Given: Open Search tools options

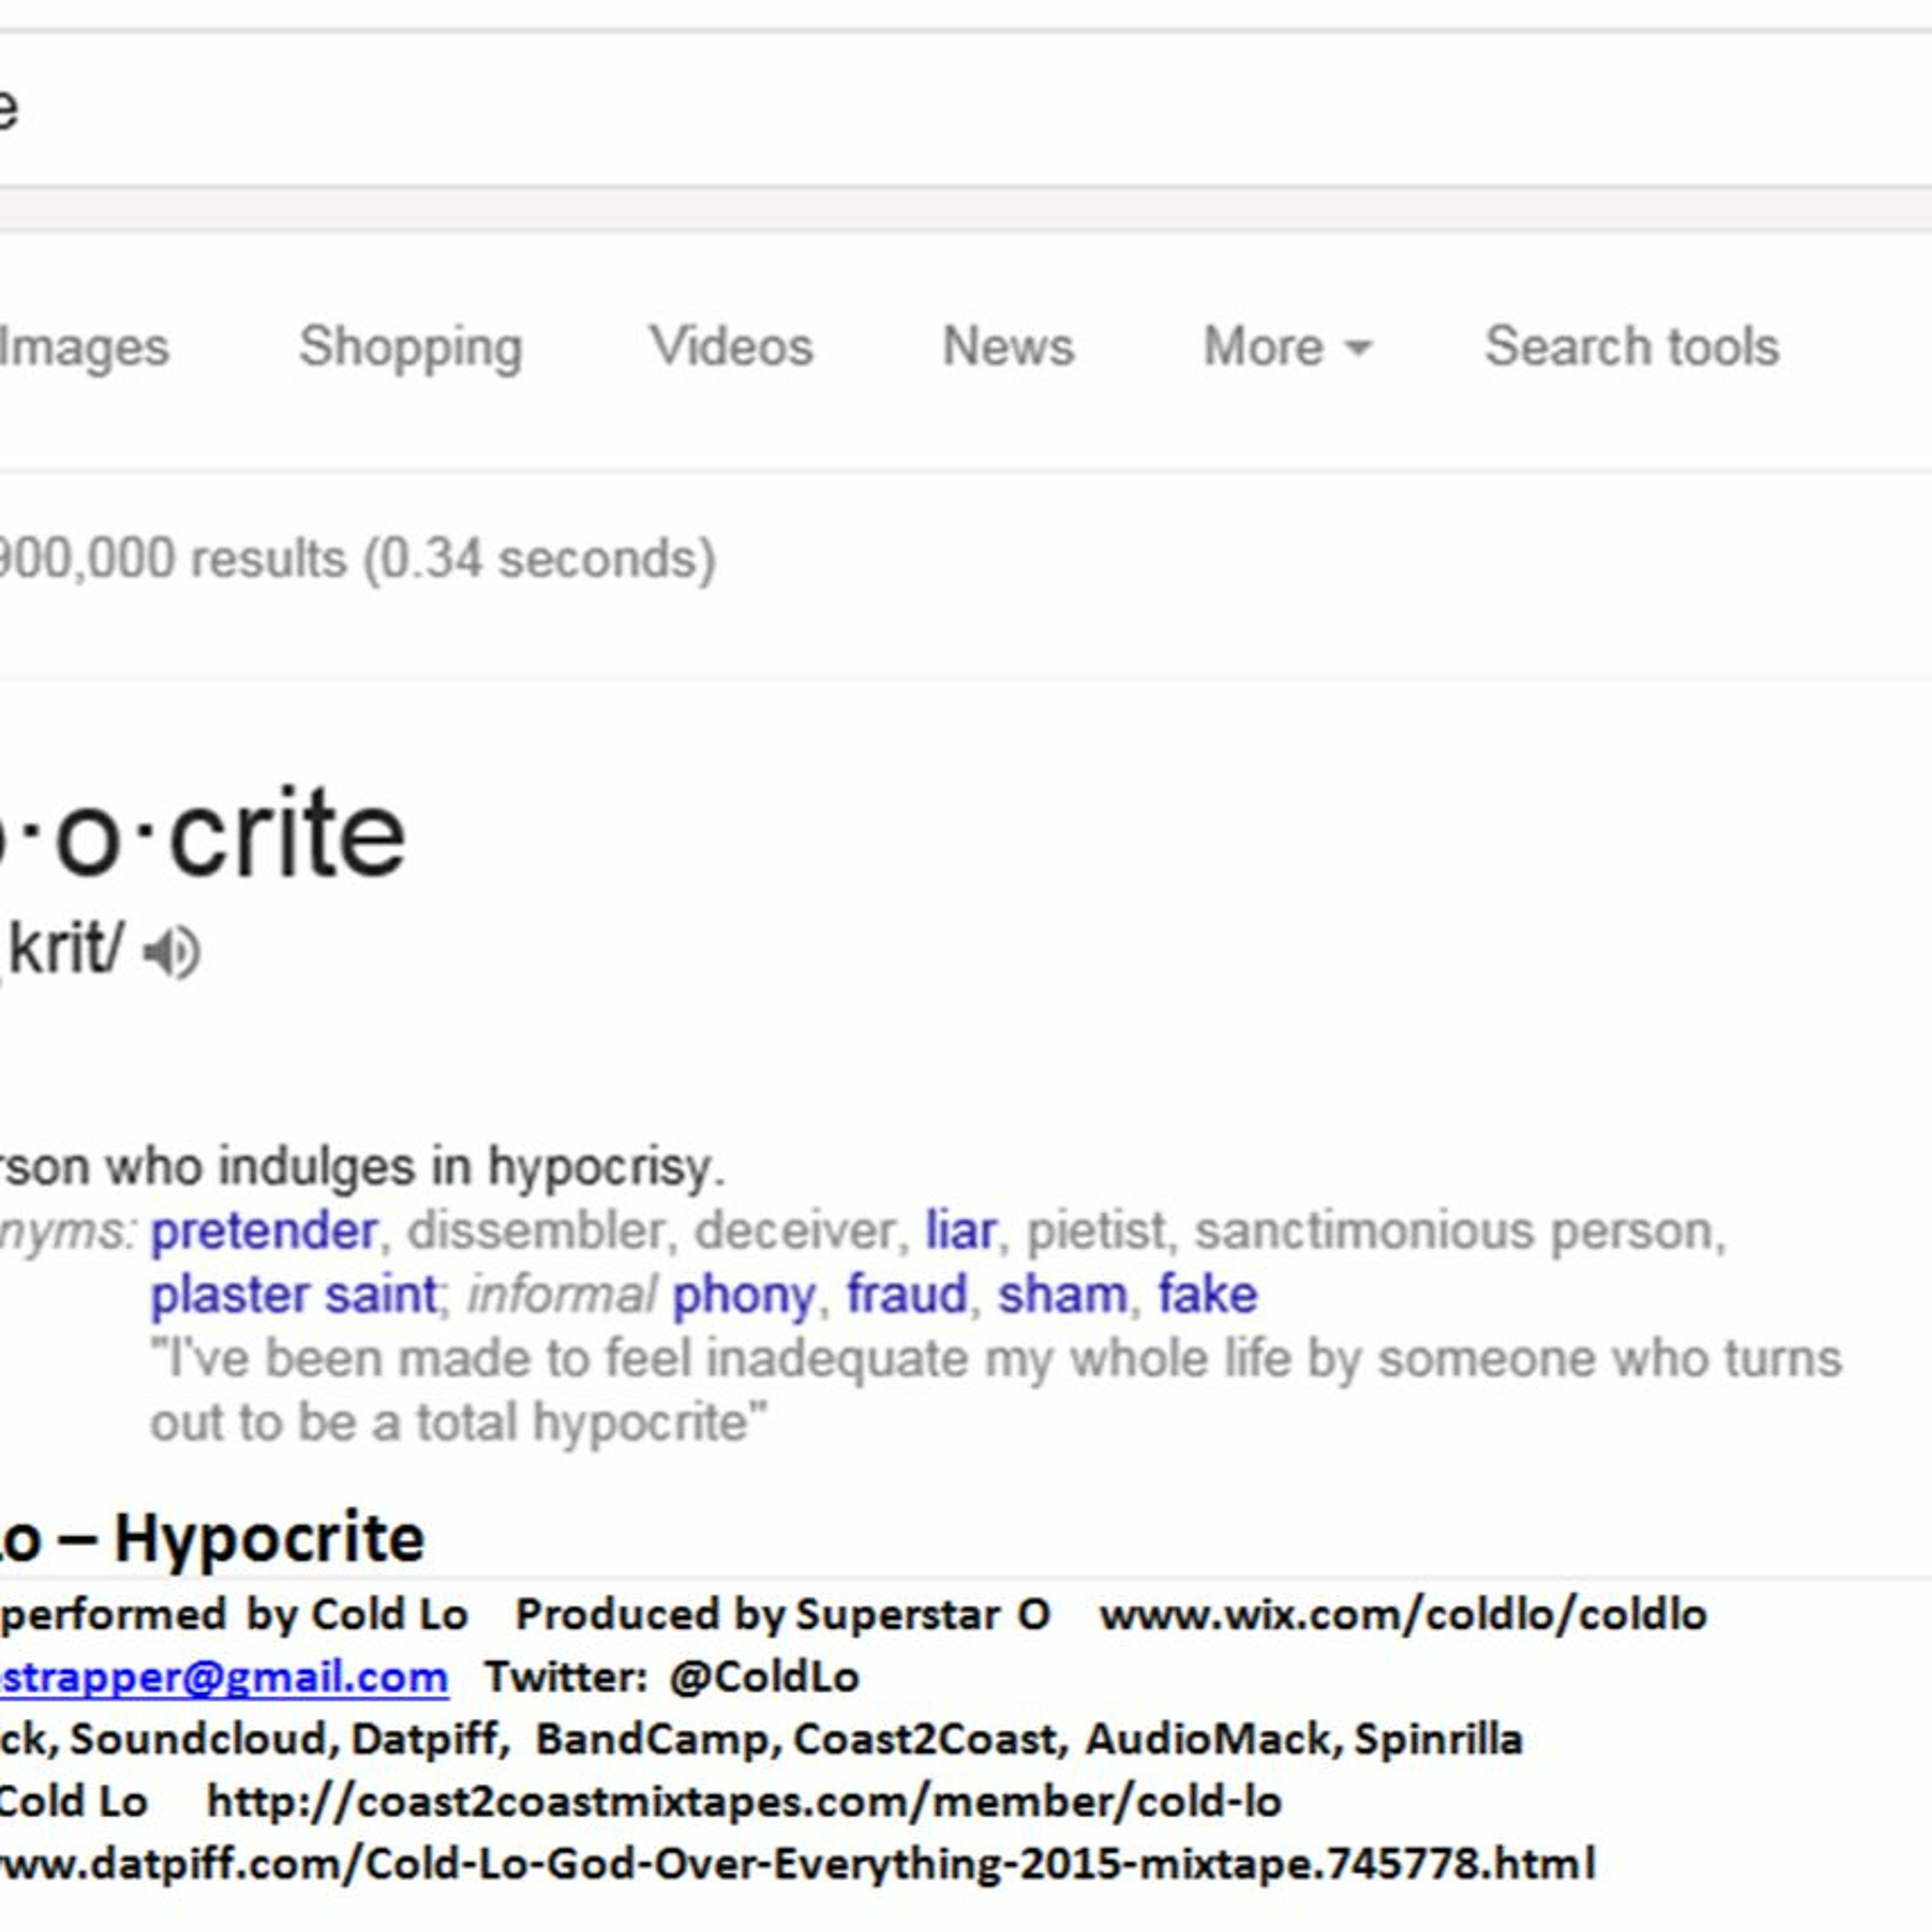Looking at the screenshot, I should click(x=1632, y=347).
